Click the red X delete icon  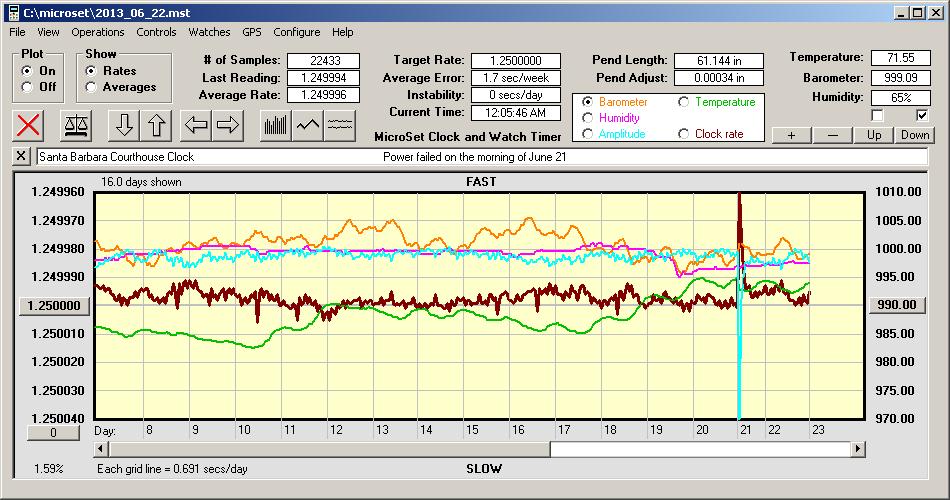tap(28, 125)
